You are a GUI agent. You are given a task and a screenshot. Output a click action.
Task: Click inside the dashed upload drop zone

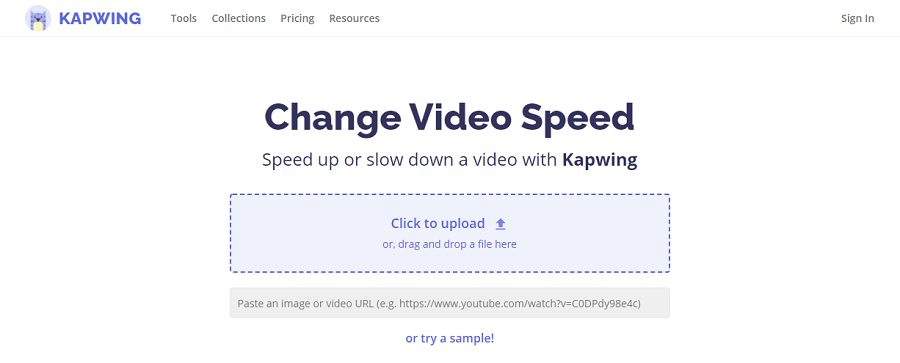[450, 233]
